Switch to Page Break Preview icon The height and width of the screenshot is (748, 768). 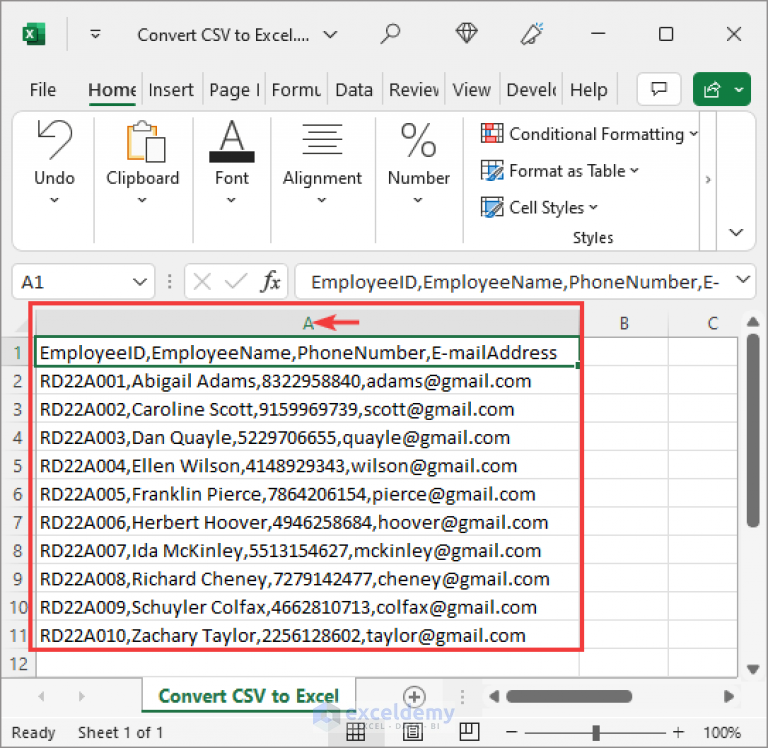click(x=469, y=732)
